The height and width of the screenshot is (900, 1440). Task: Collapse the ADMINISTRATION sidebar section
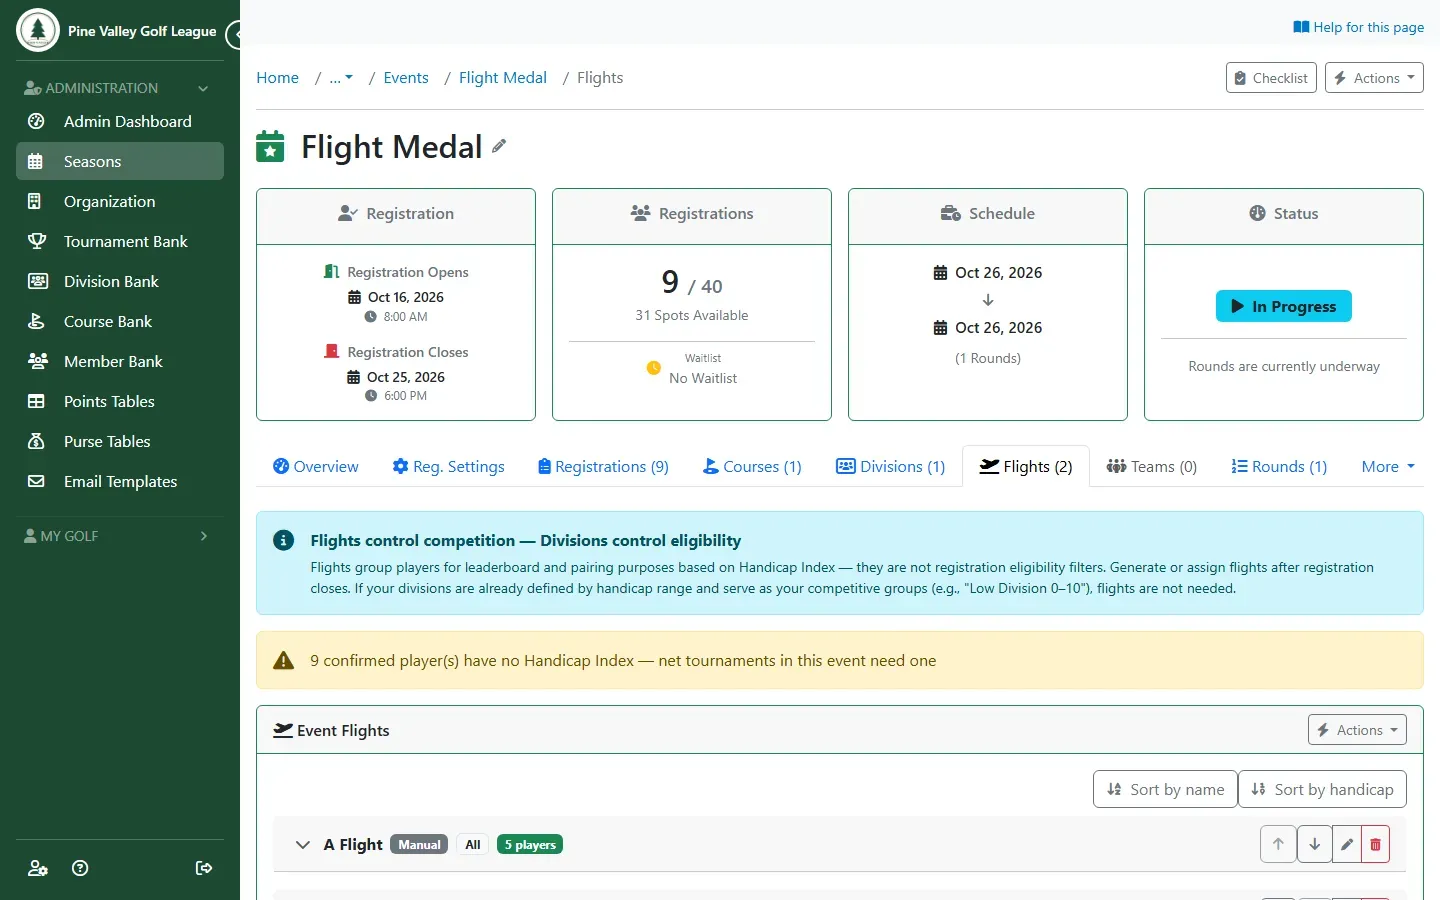tap(120, 88)
